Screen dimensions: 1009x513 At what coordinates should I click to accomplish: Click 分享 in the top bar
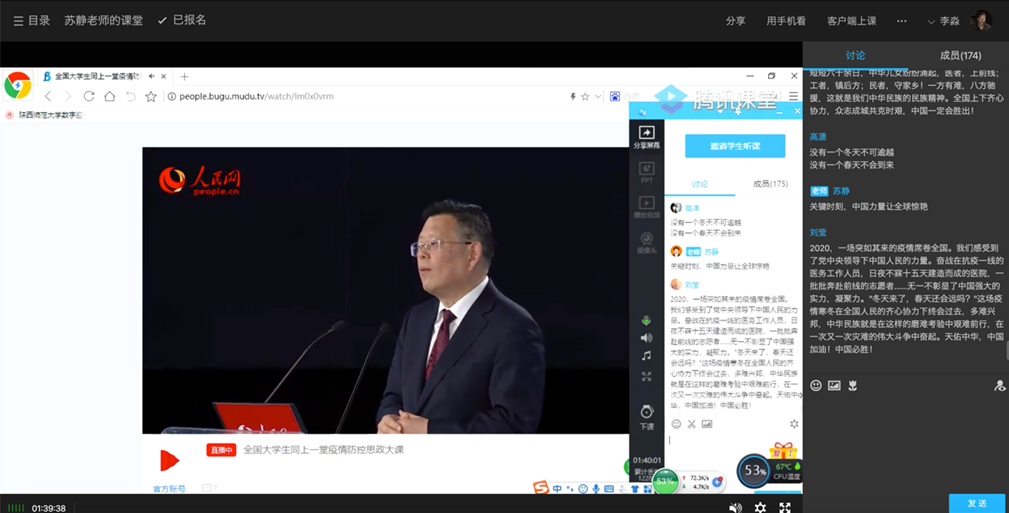[x=736, y=21]
